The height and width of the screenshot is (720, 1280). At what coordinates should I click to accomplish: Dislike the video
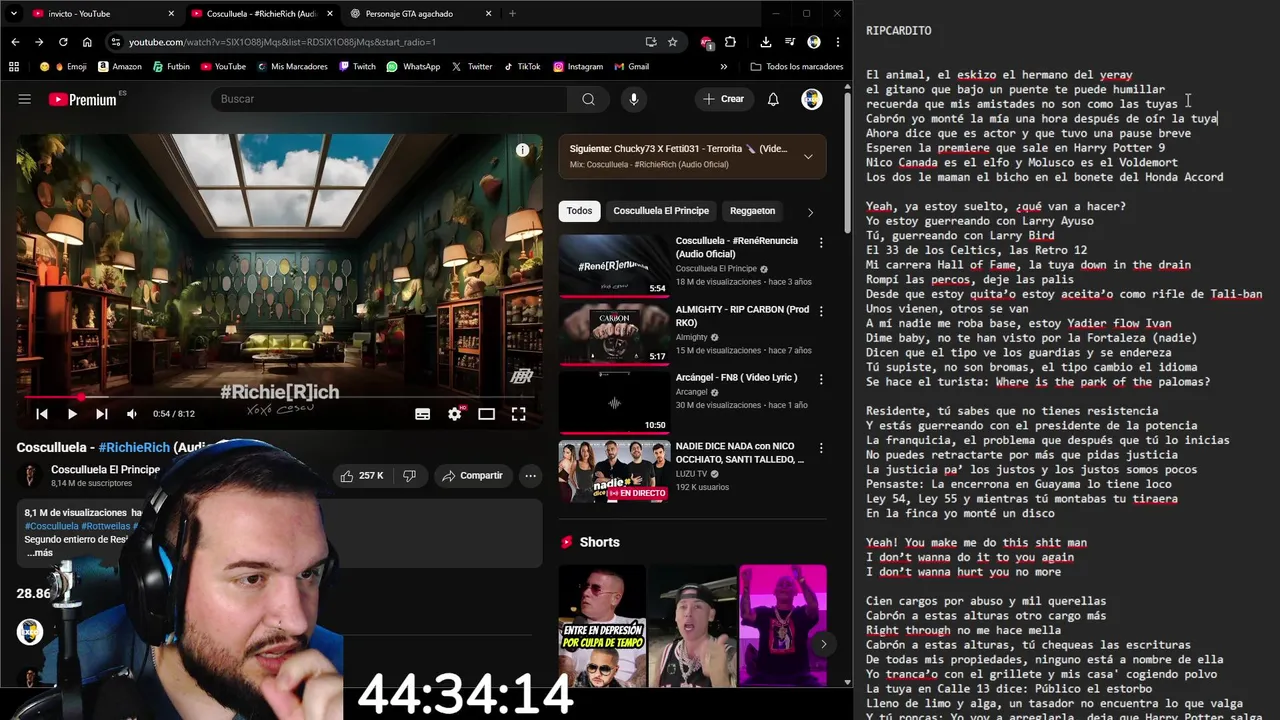tap(409, 476)
